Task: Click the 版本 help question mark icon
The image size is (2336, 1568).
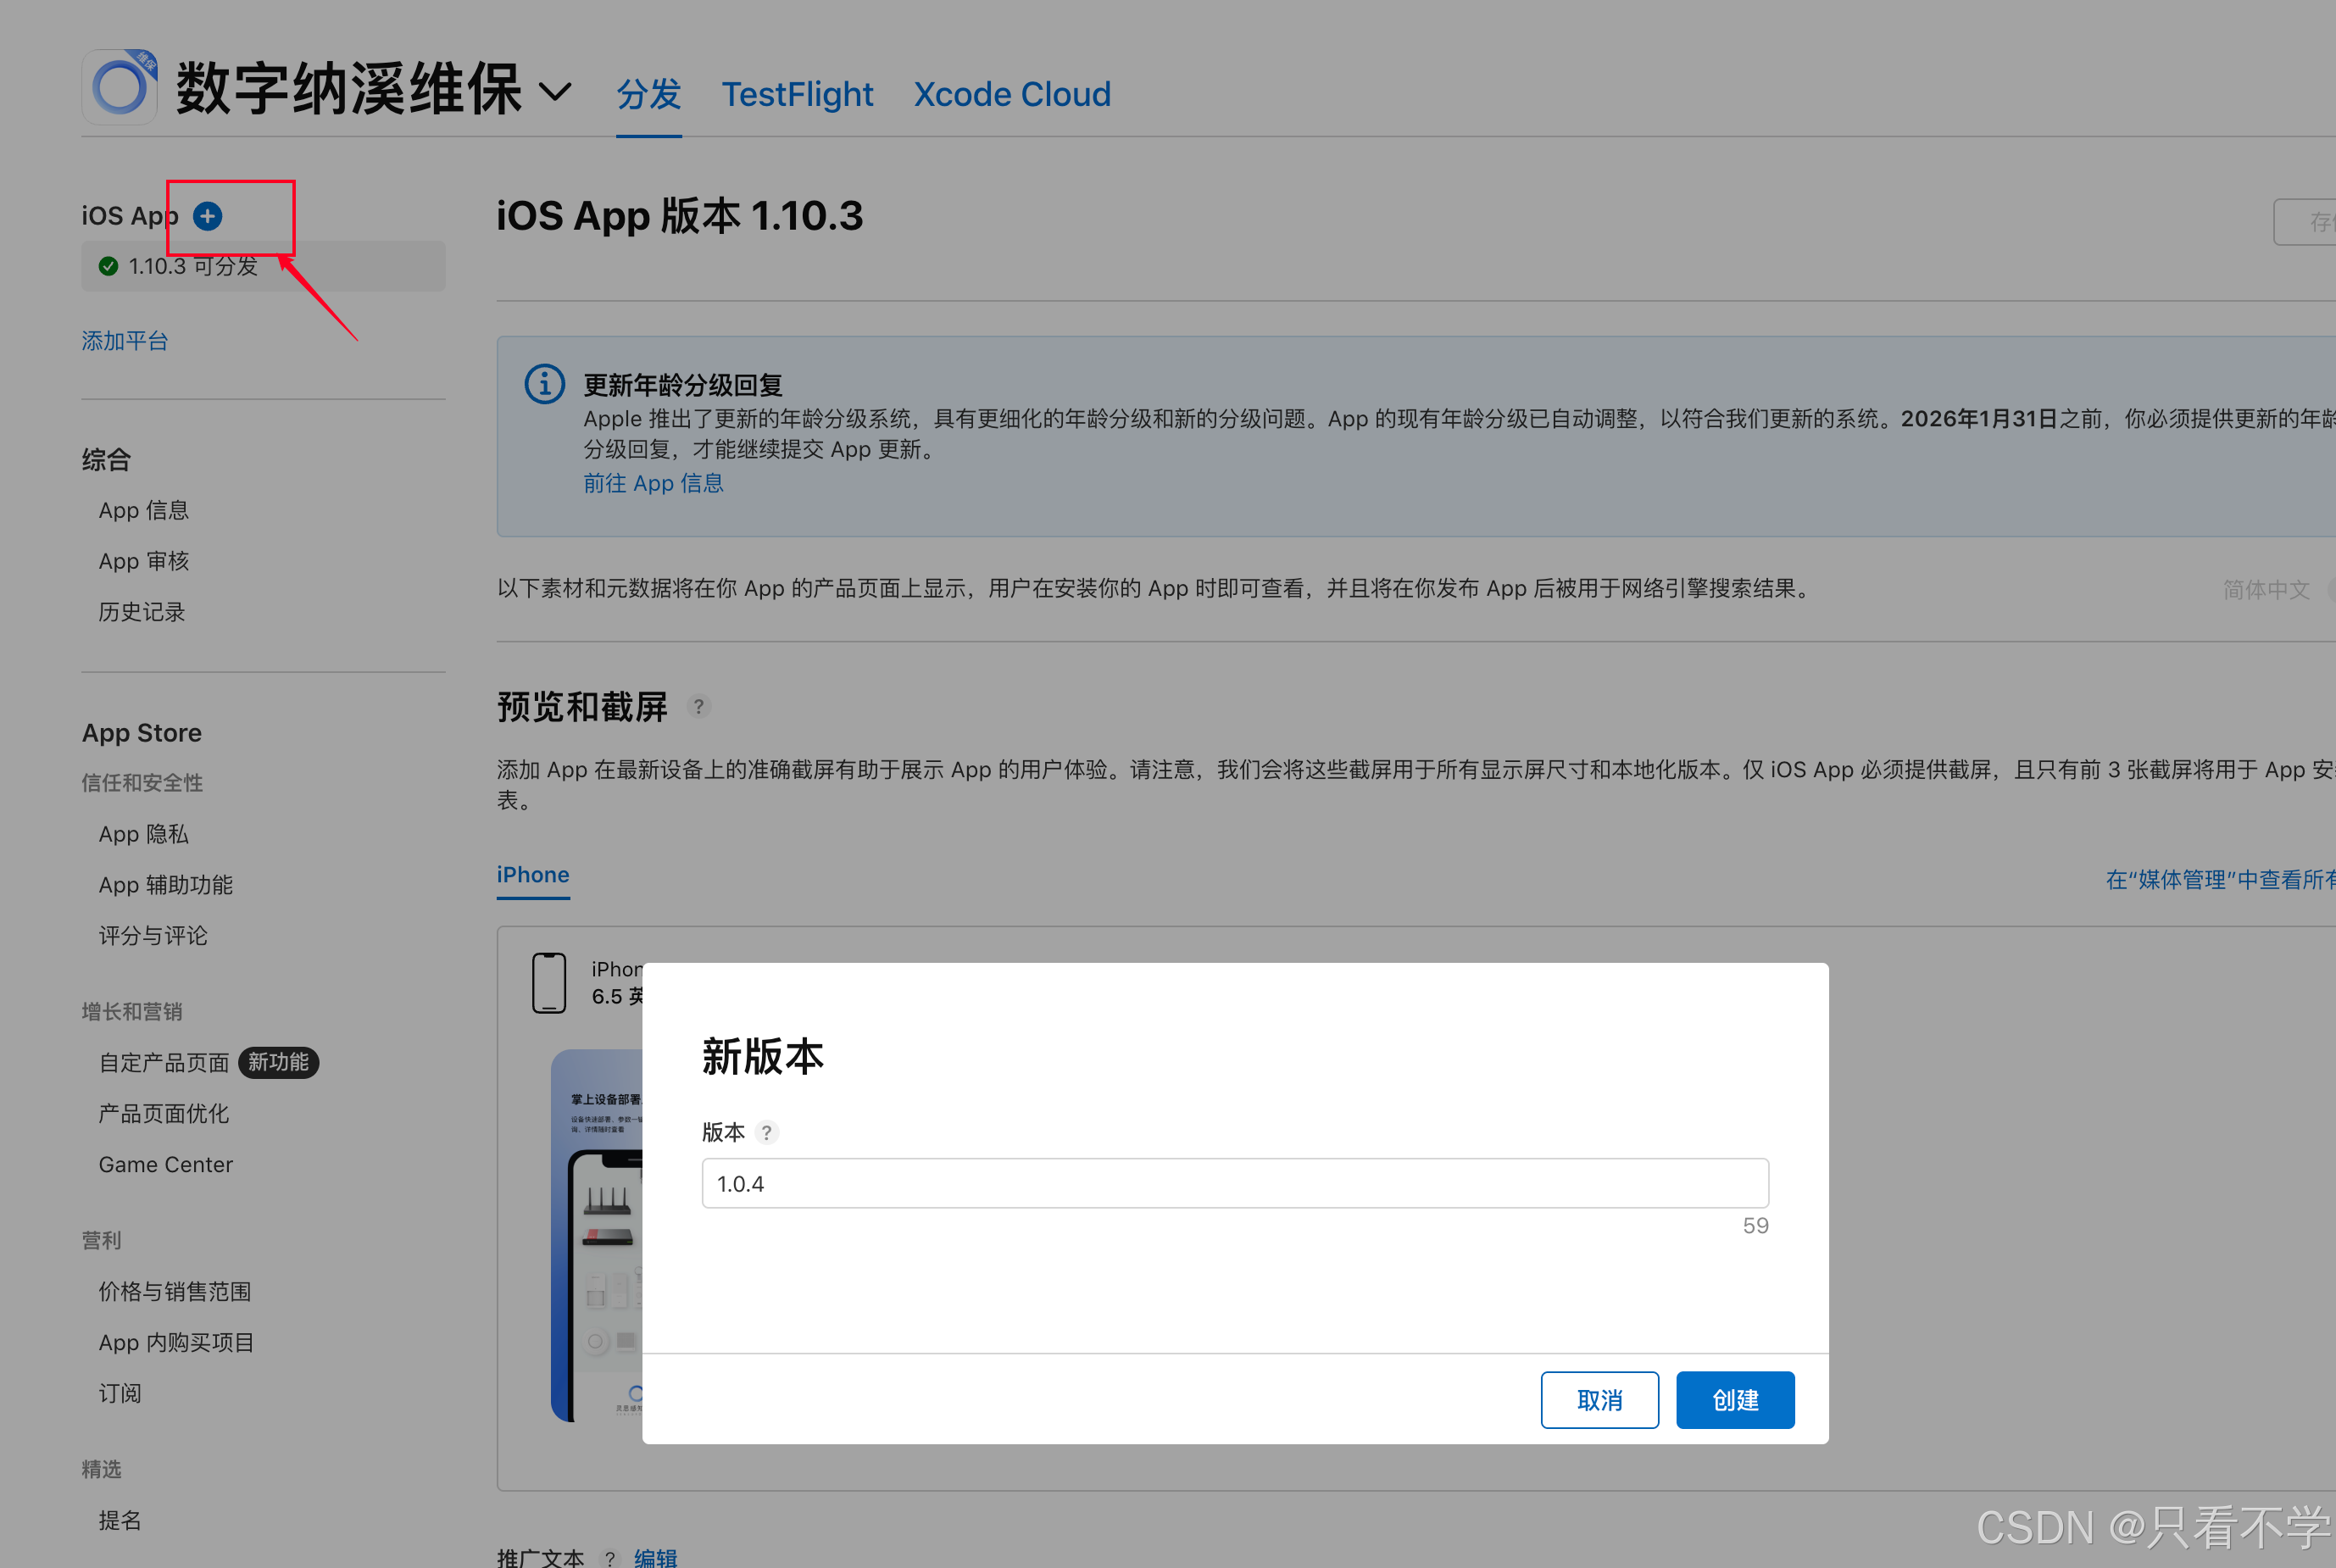Action: 767,1132
